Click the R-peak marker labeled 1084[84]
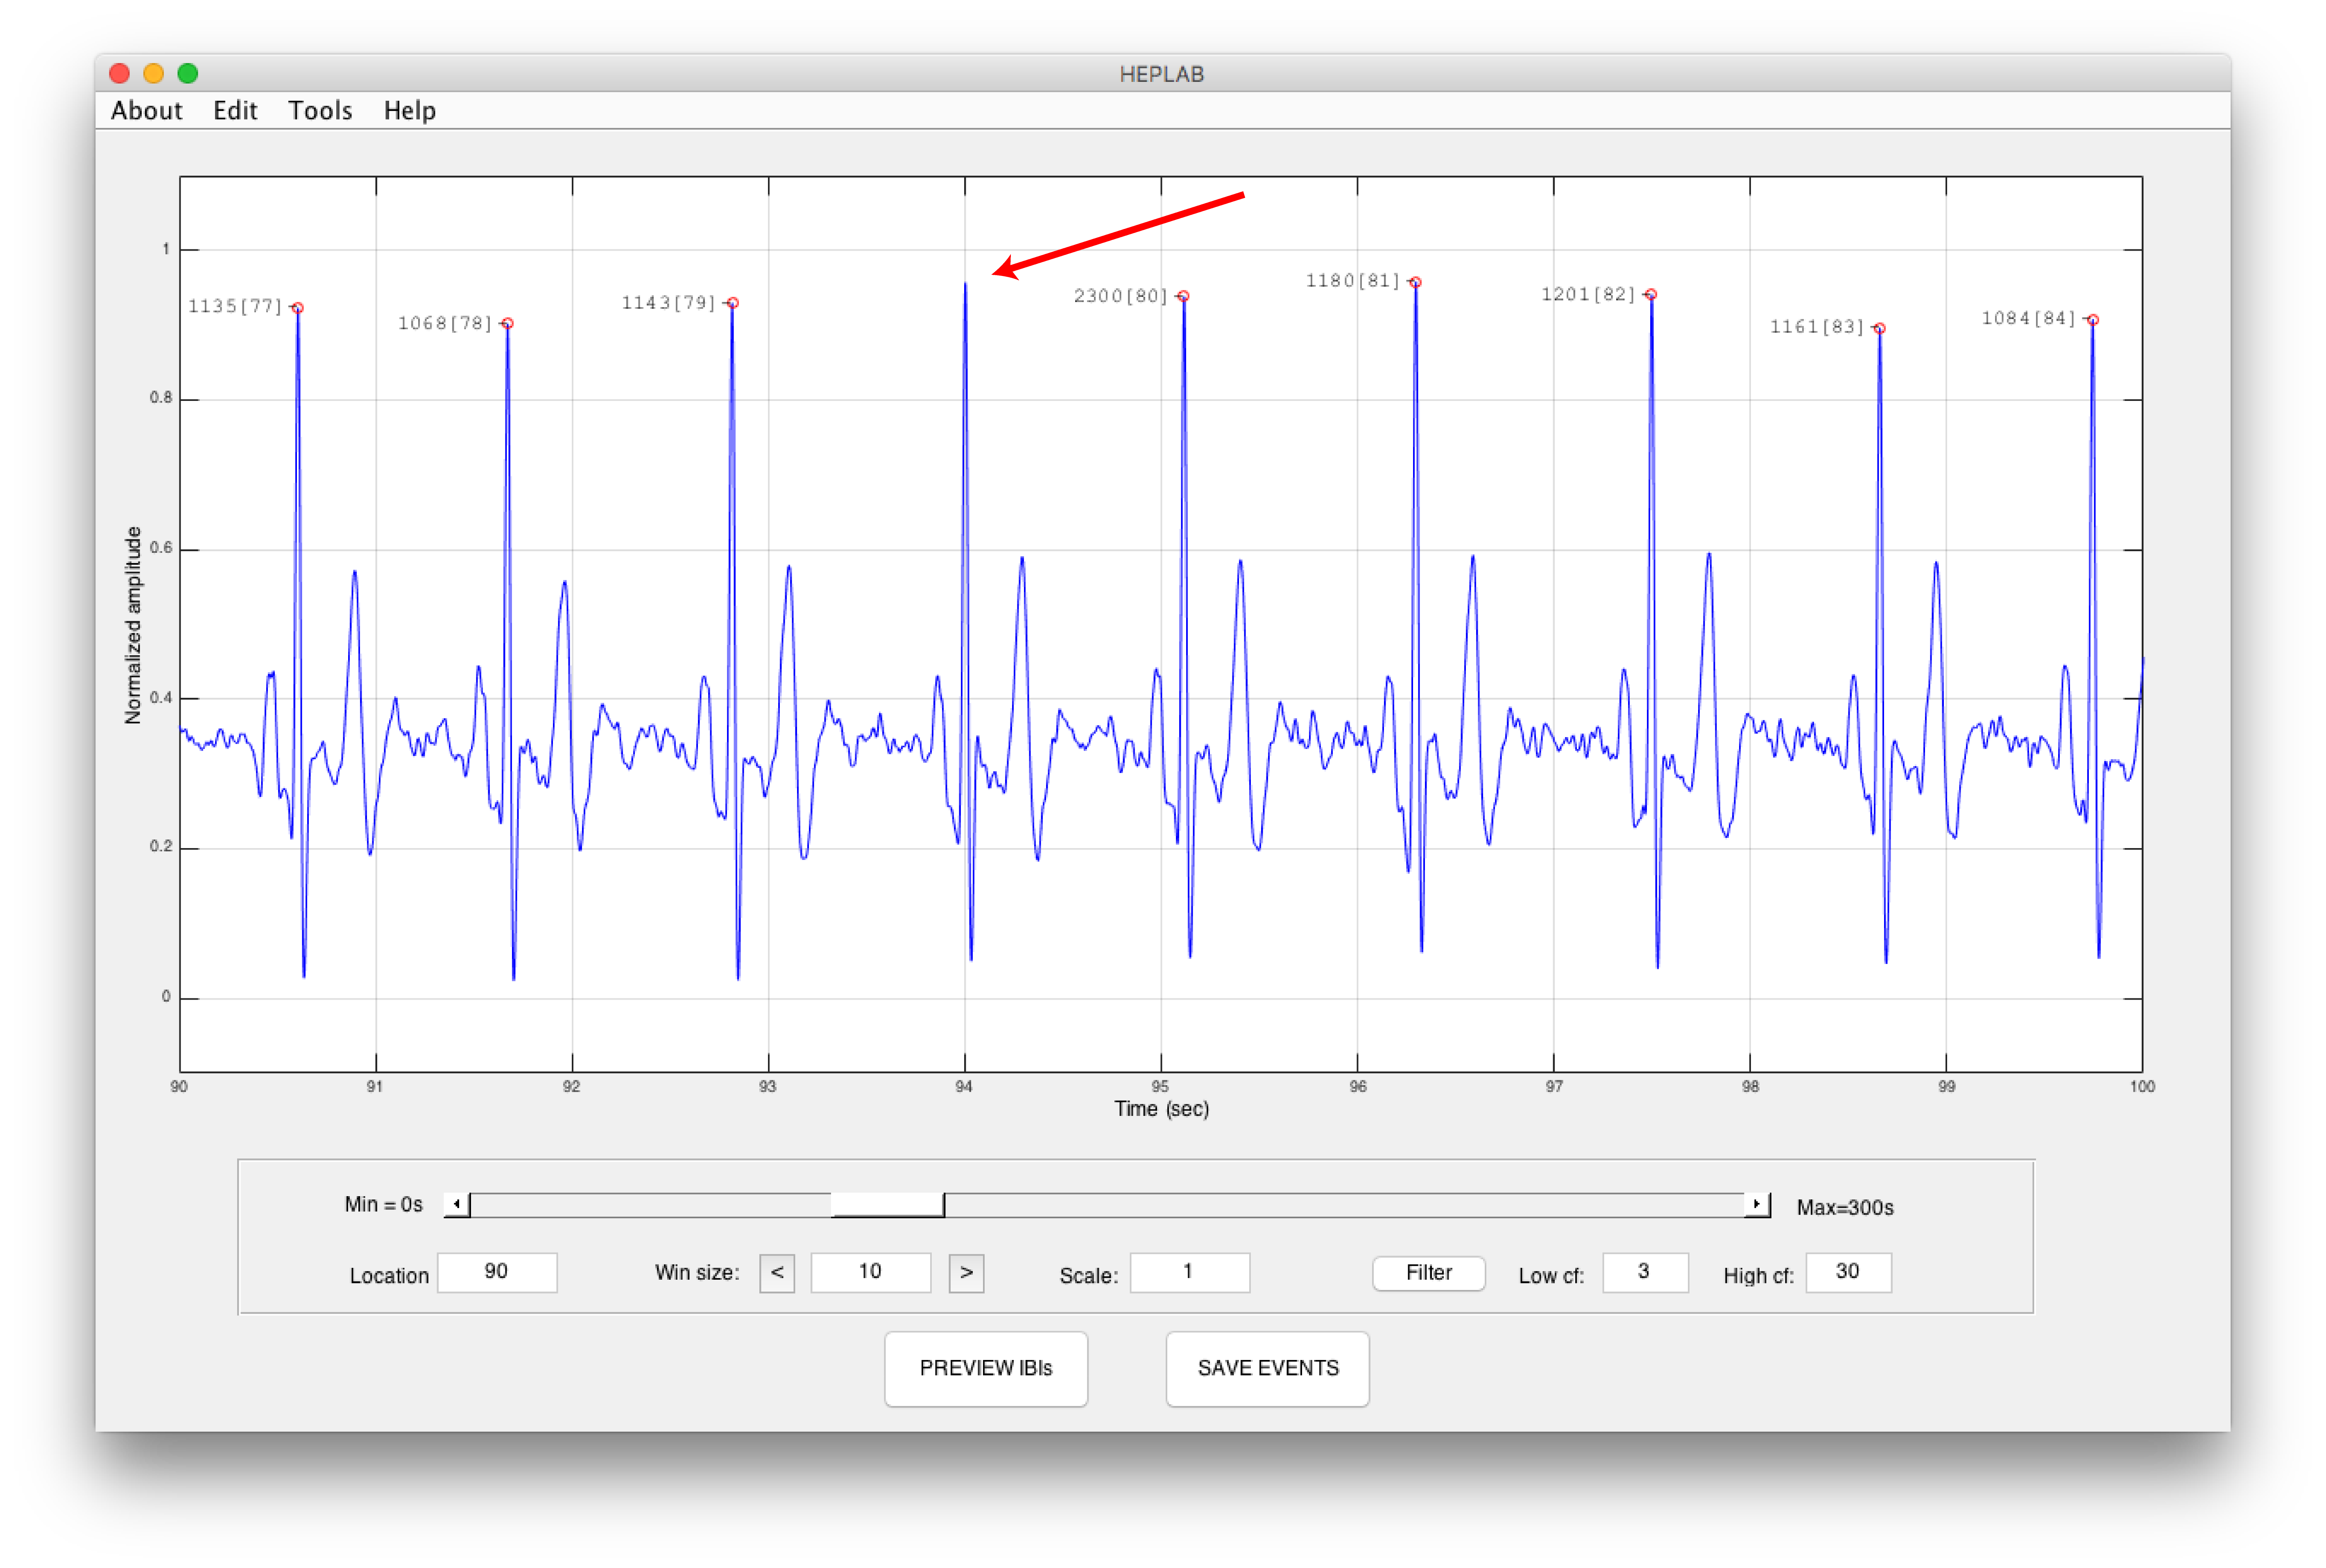 pos(2093,320)
